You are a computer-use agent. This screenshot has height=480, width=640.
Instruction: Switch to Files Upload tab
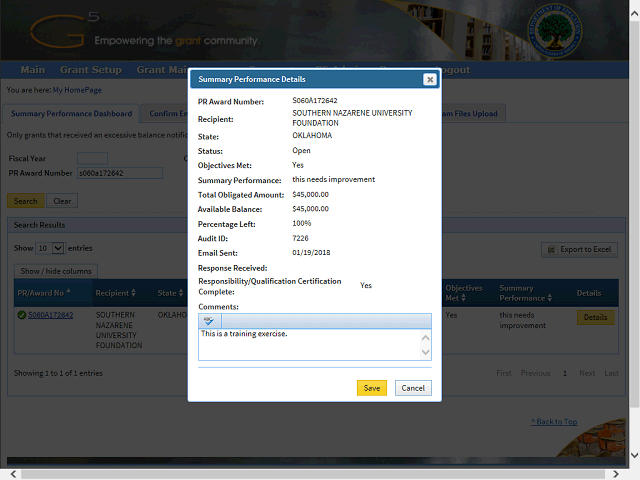tap(473, 113)
